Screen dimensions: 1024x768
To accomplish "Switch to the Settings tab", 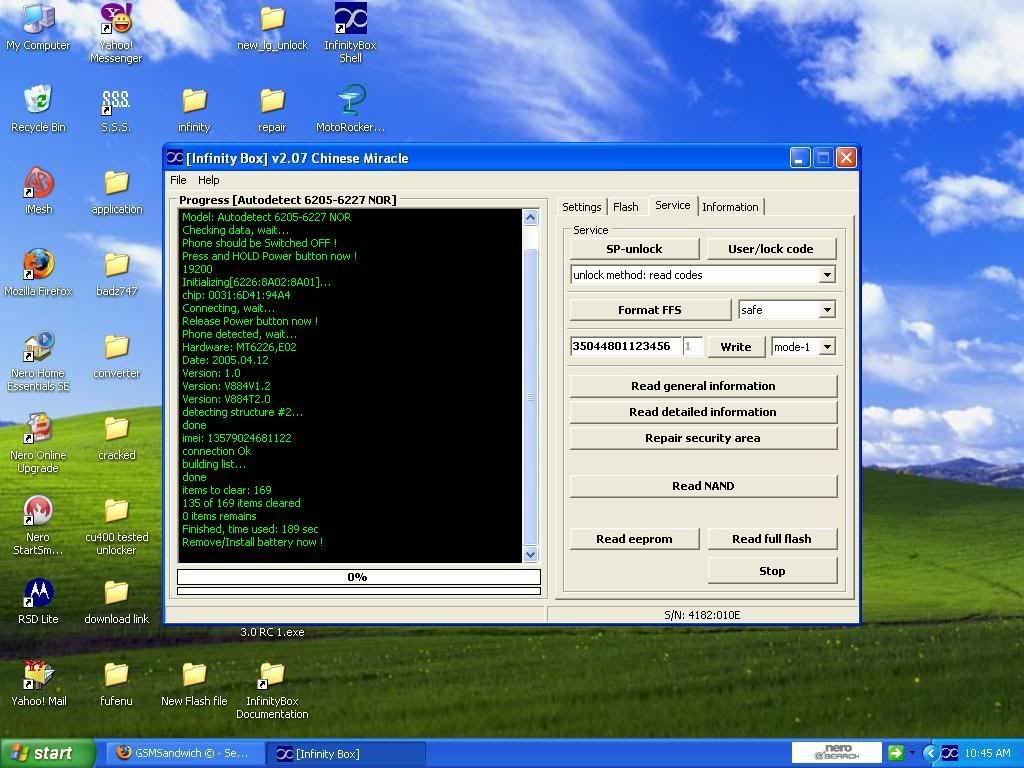I will (x=581, y=207).
